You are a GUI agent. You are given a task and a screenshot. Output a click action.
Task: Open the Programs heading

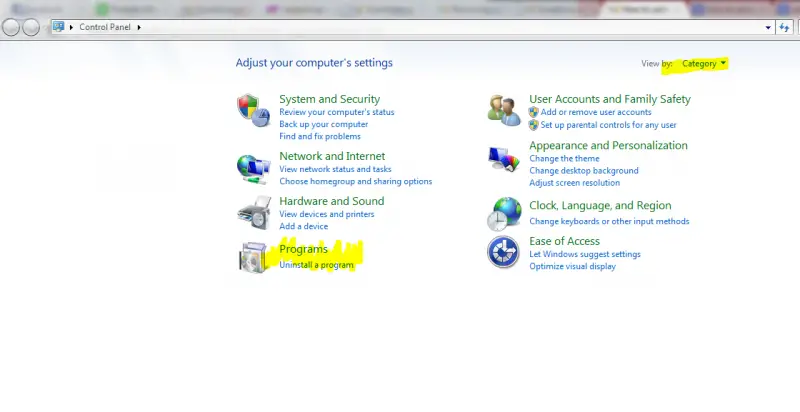coord(304,249)
